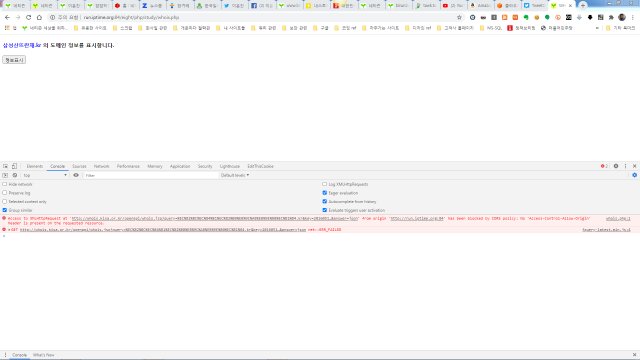Close the DevTools panel
The width and height of the screenshot is (640, 360).
[635, 166]
